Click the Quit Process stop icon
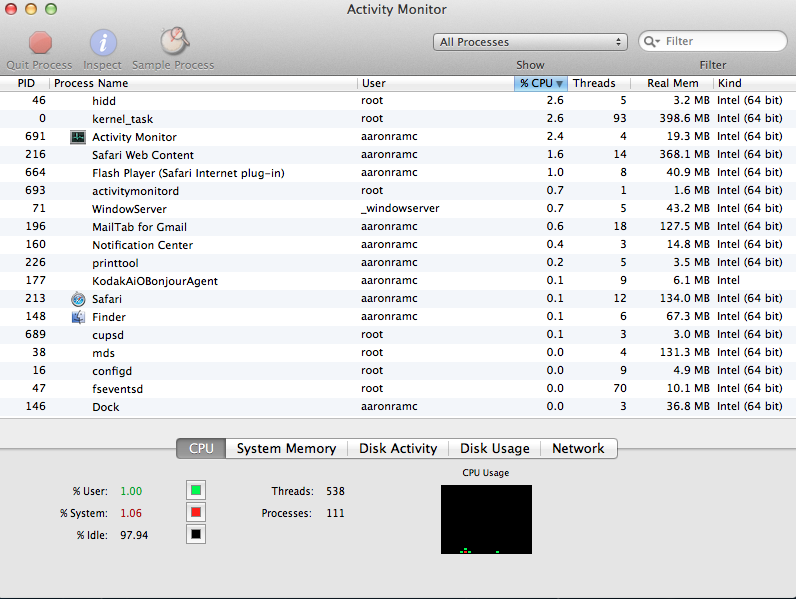Viewport: 796px width, 599px height. (40, 43)
